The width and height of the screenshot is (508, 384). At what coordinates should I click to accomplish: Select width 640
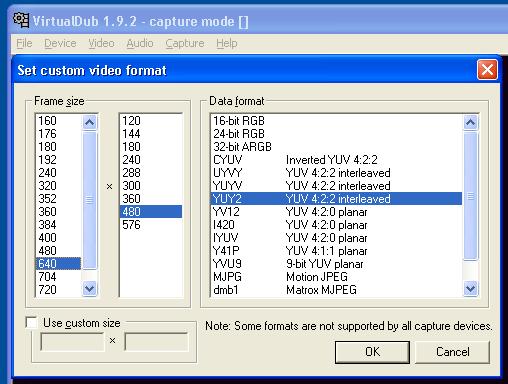tap(58, 264)
